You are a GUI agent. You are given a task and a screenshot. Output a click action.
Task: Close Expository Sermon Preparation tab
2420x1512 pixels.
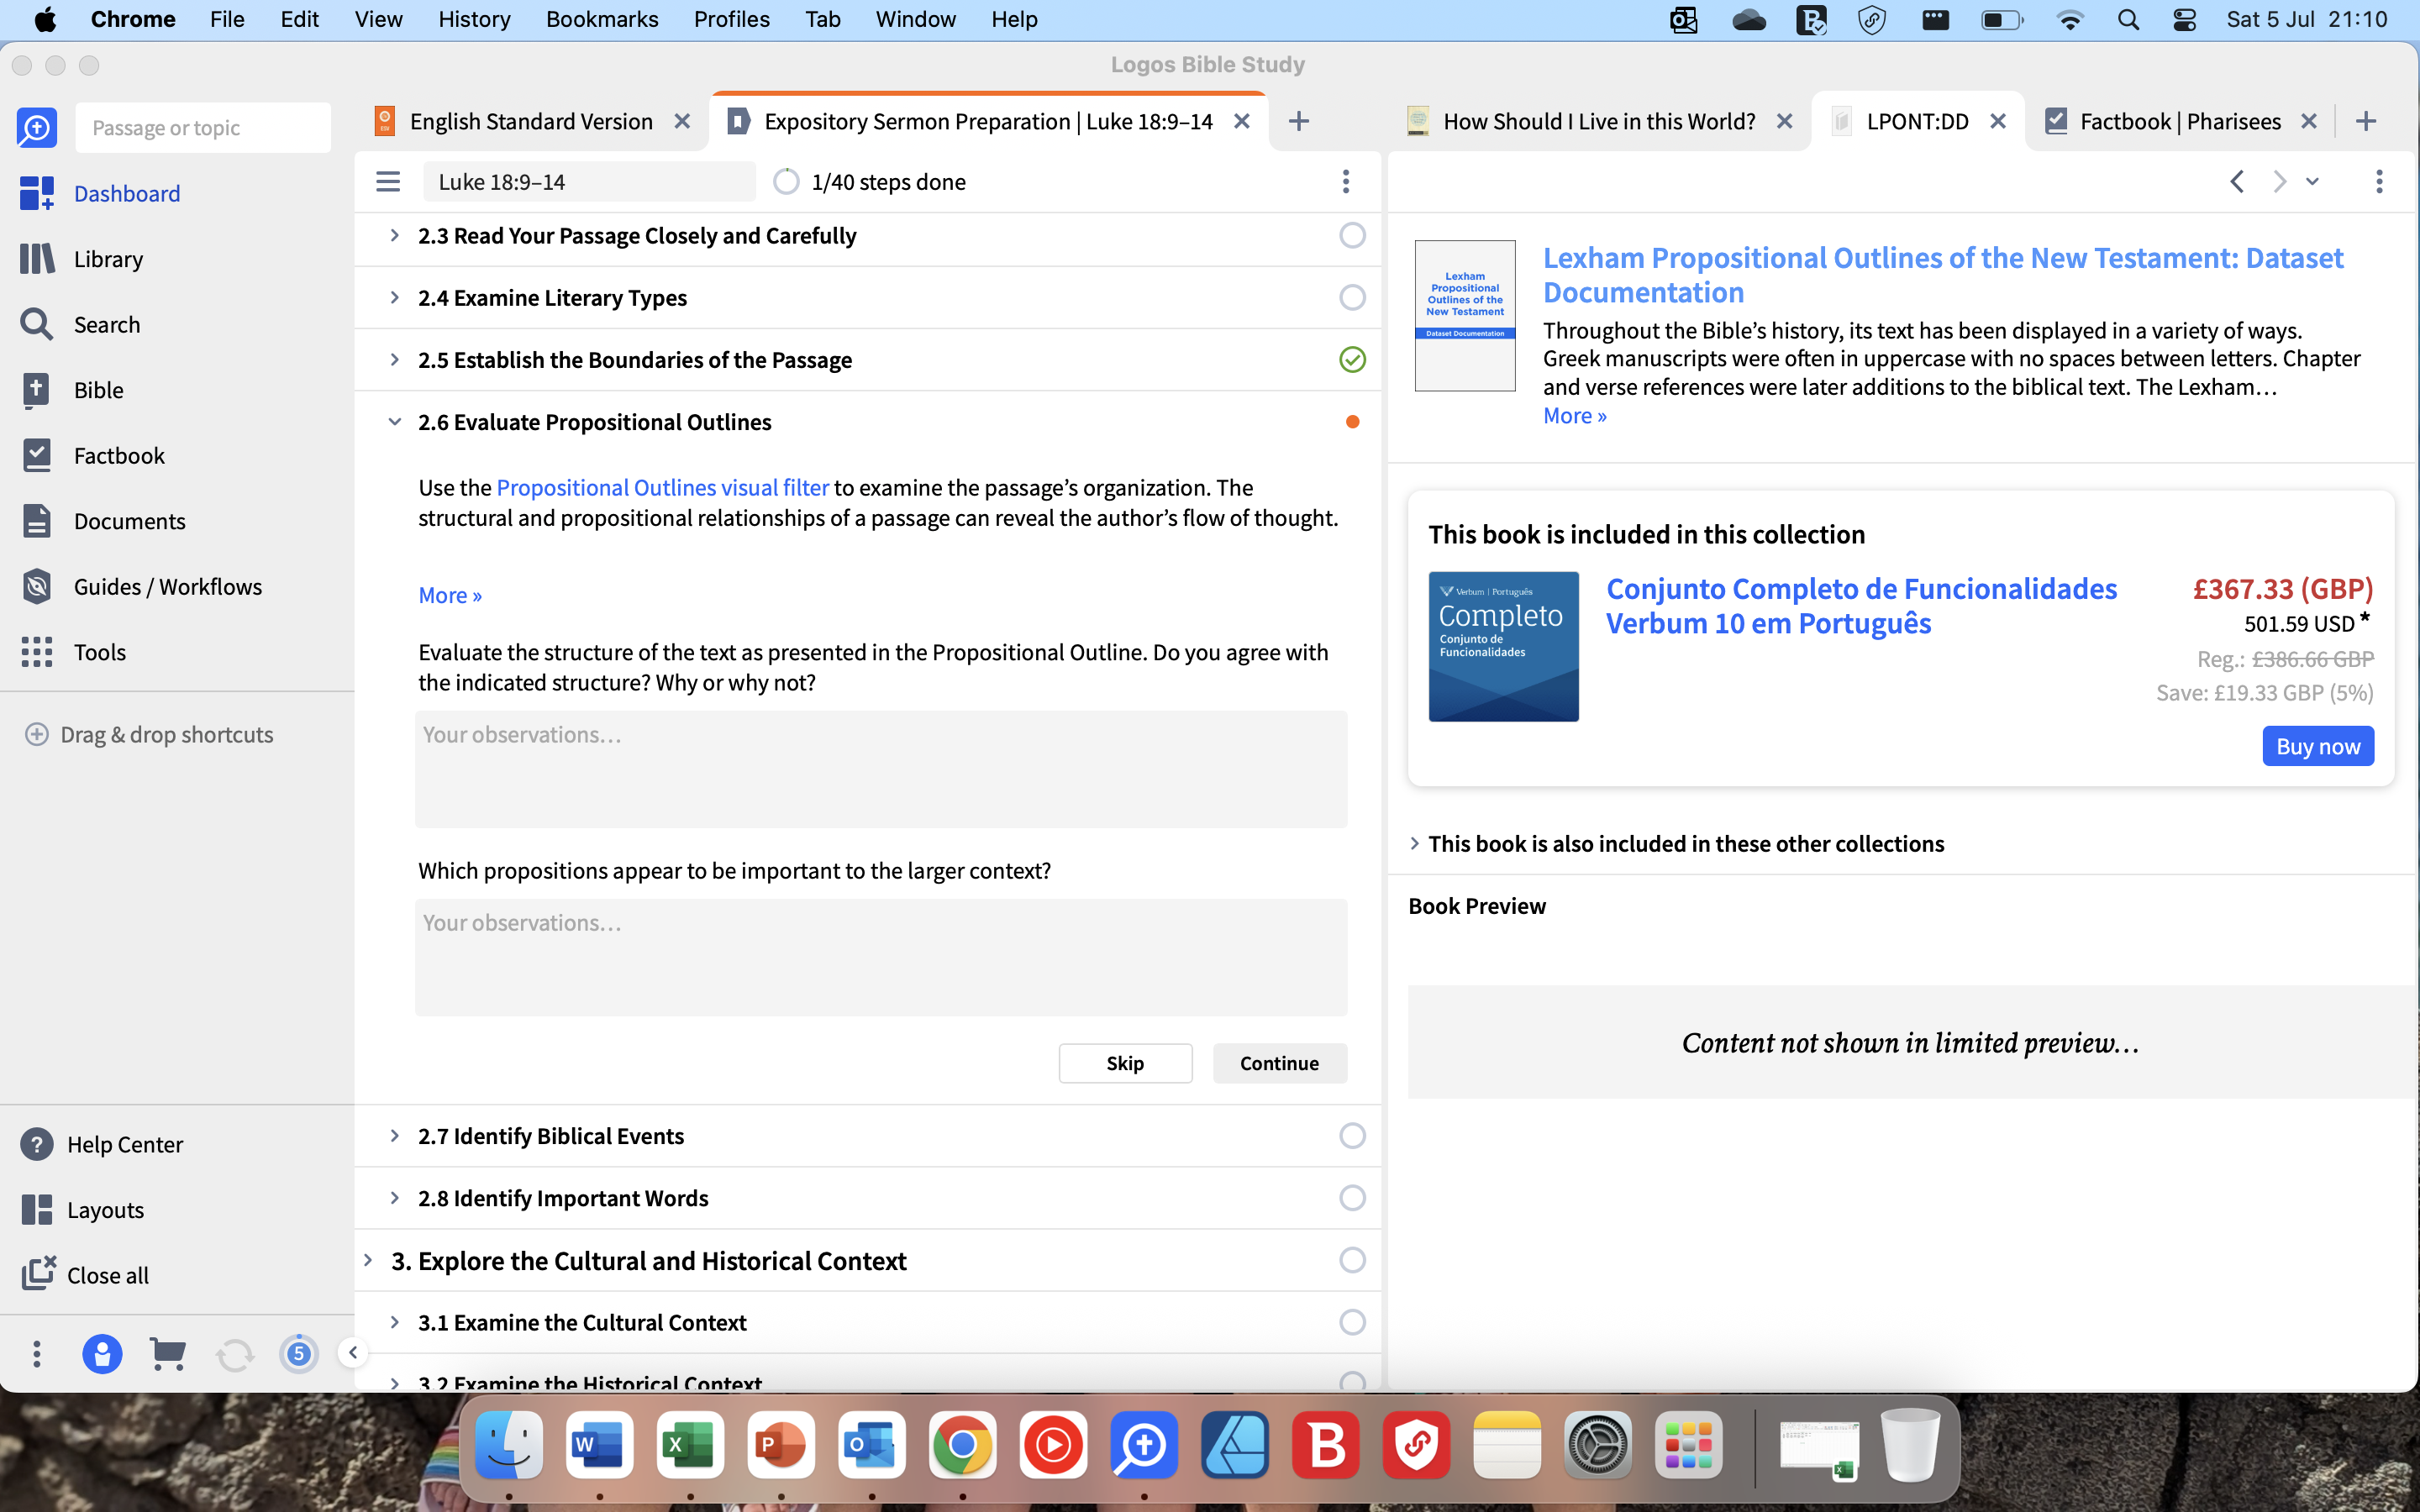(x=1242, y=121)
